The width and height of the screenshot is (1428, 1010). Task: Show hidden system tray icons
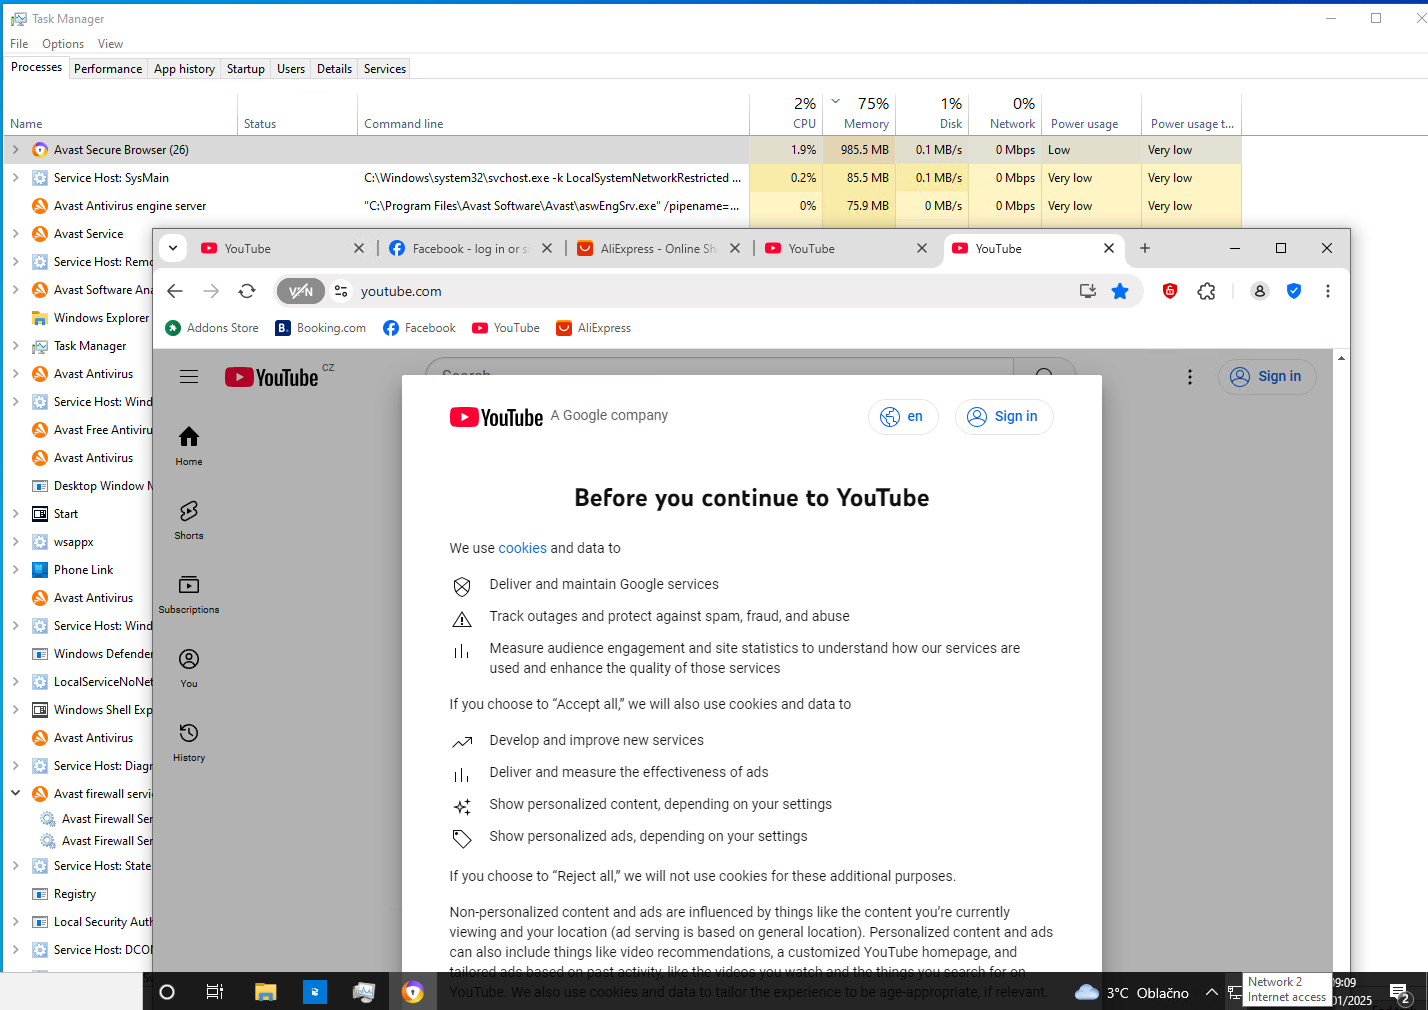(x=1211, y=992)
